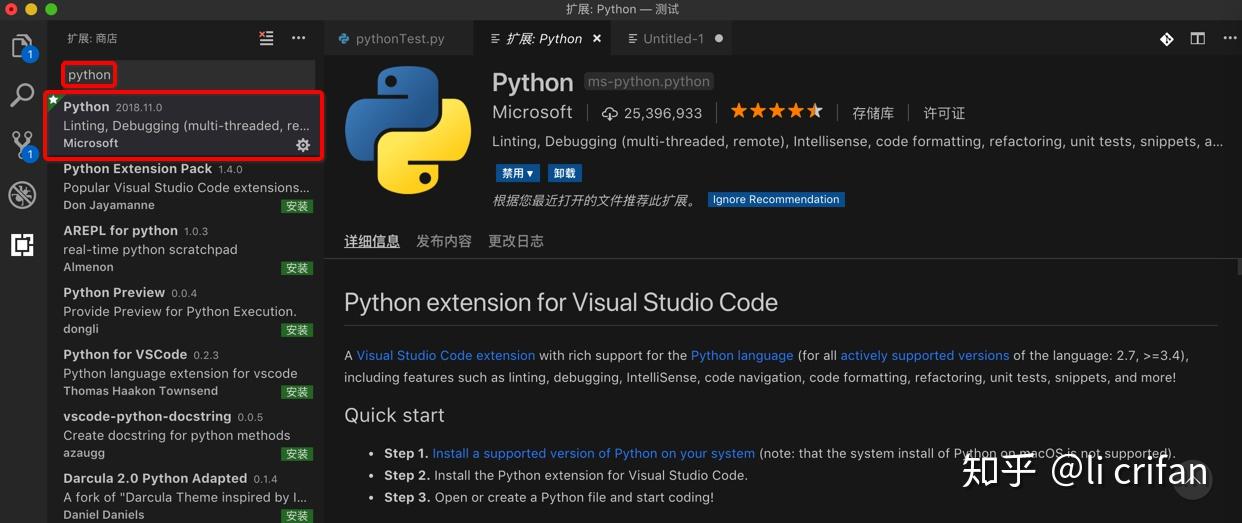The width and height of the screenshot is (1242, 523).
Task: Click the Ignore Recommendation button
Action: 775,199
